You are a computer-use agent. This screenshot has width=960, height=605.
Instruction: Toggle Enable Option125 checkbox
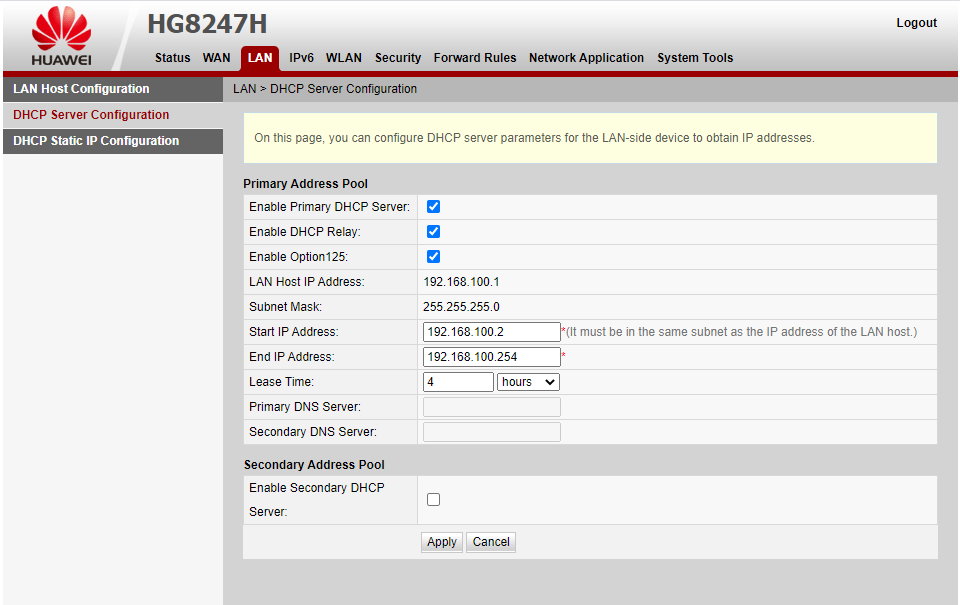click(x=433, y=257)
